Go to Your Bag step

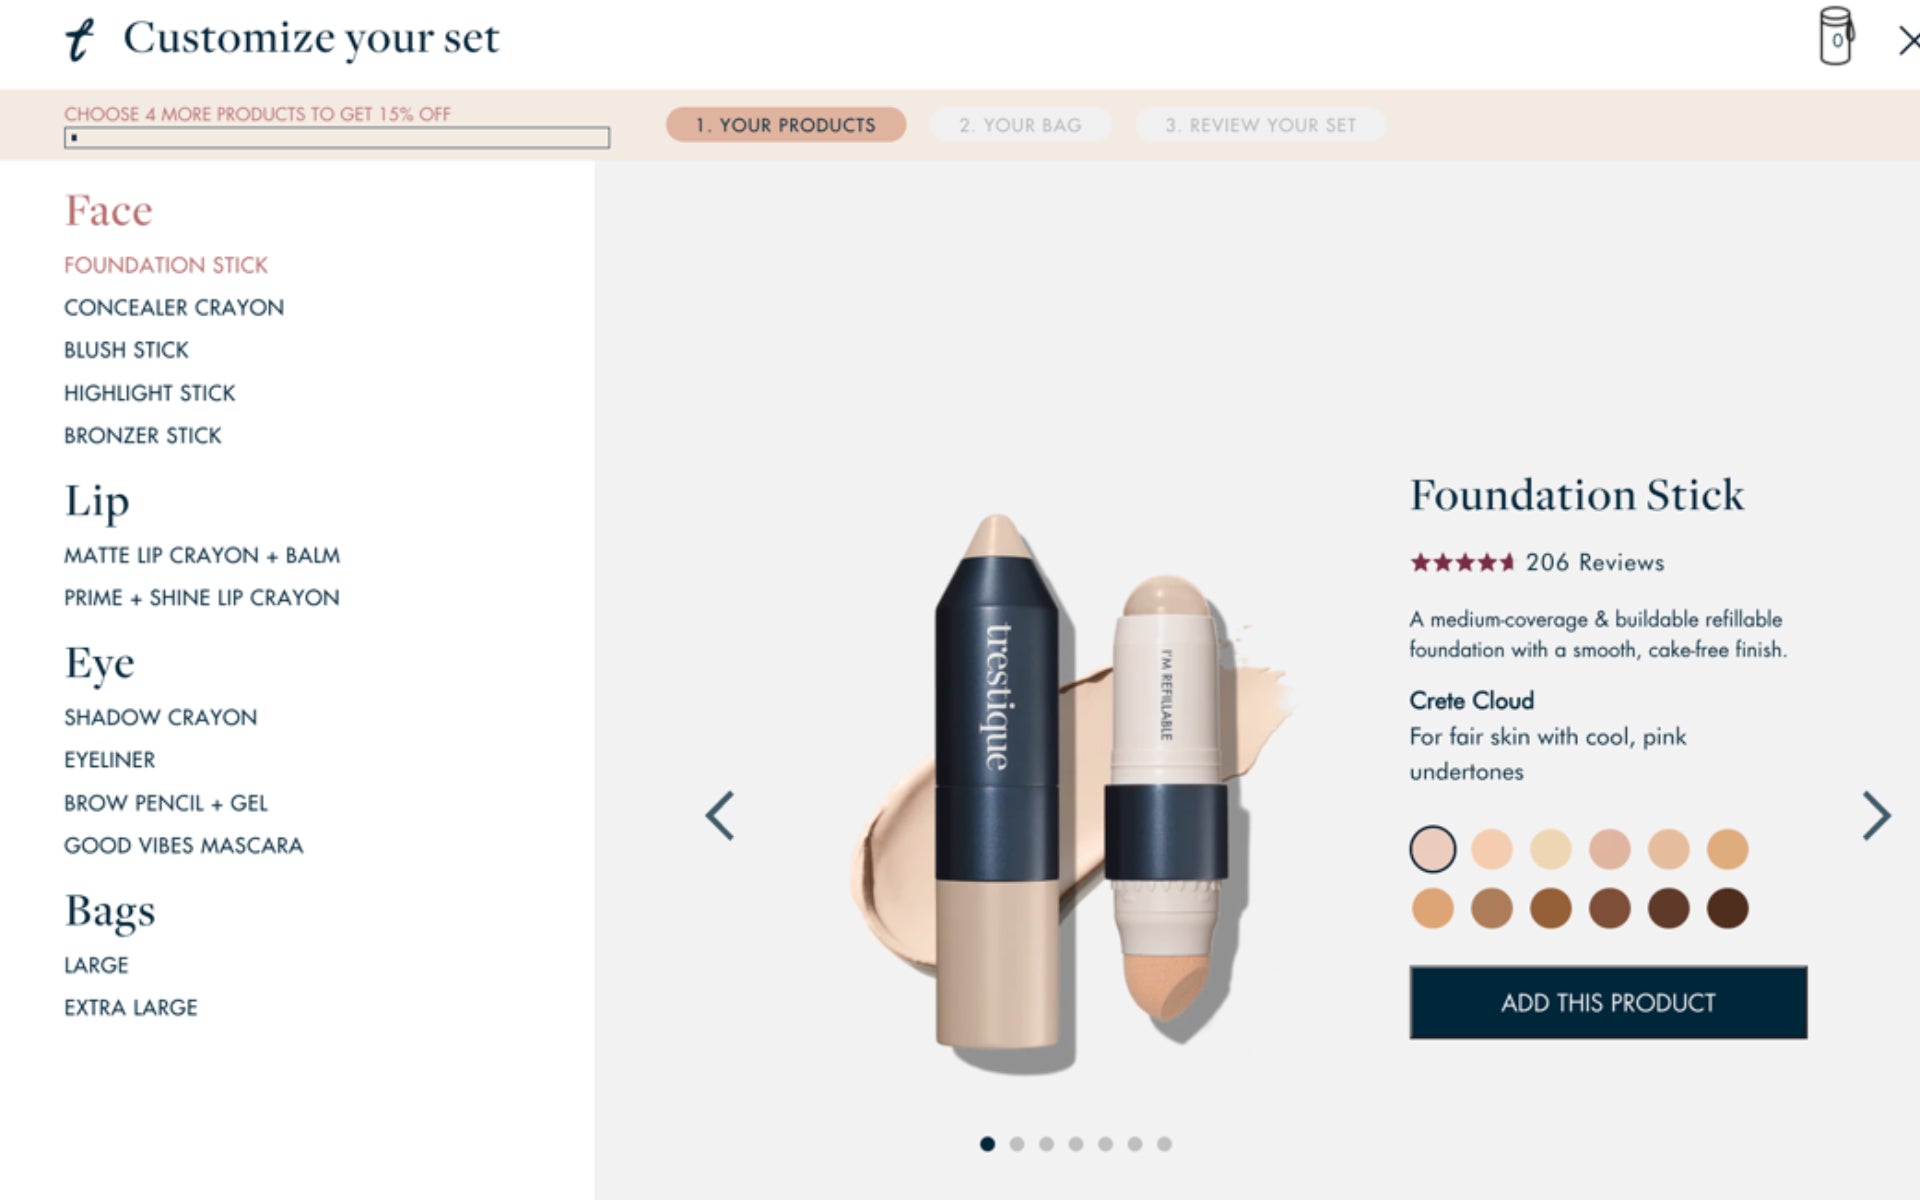click(1020, 125)
